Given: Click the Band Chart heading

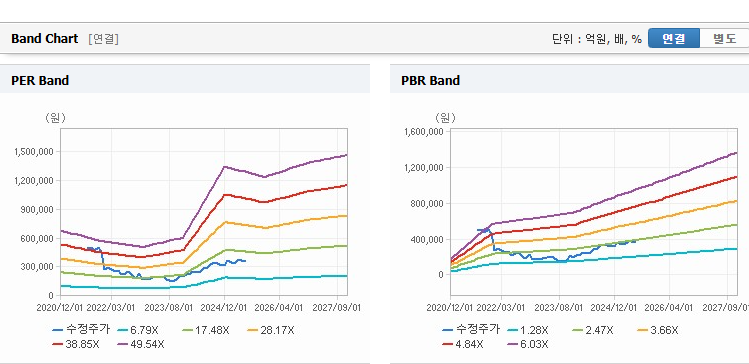Looking at the screenshot, I should (44, 39).
